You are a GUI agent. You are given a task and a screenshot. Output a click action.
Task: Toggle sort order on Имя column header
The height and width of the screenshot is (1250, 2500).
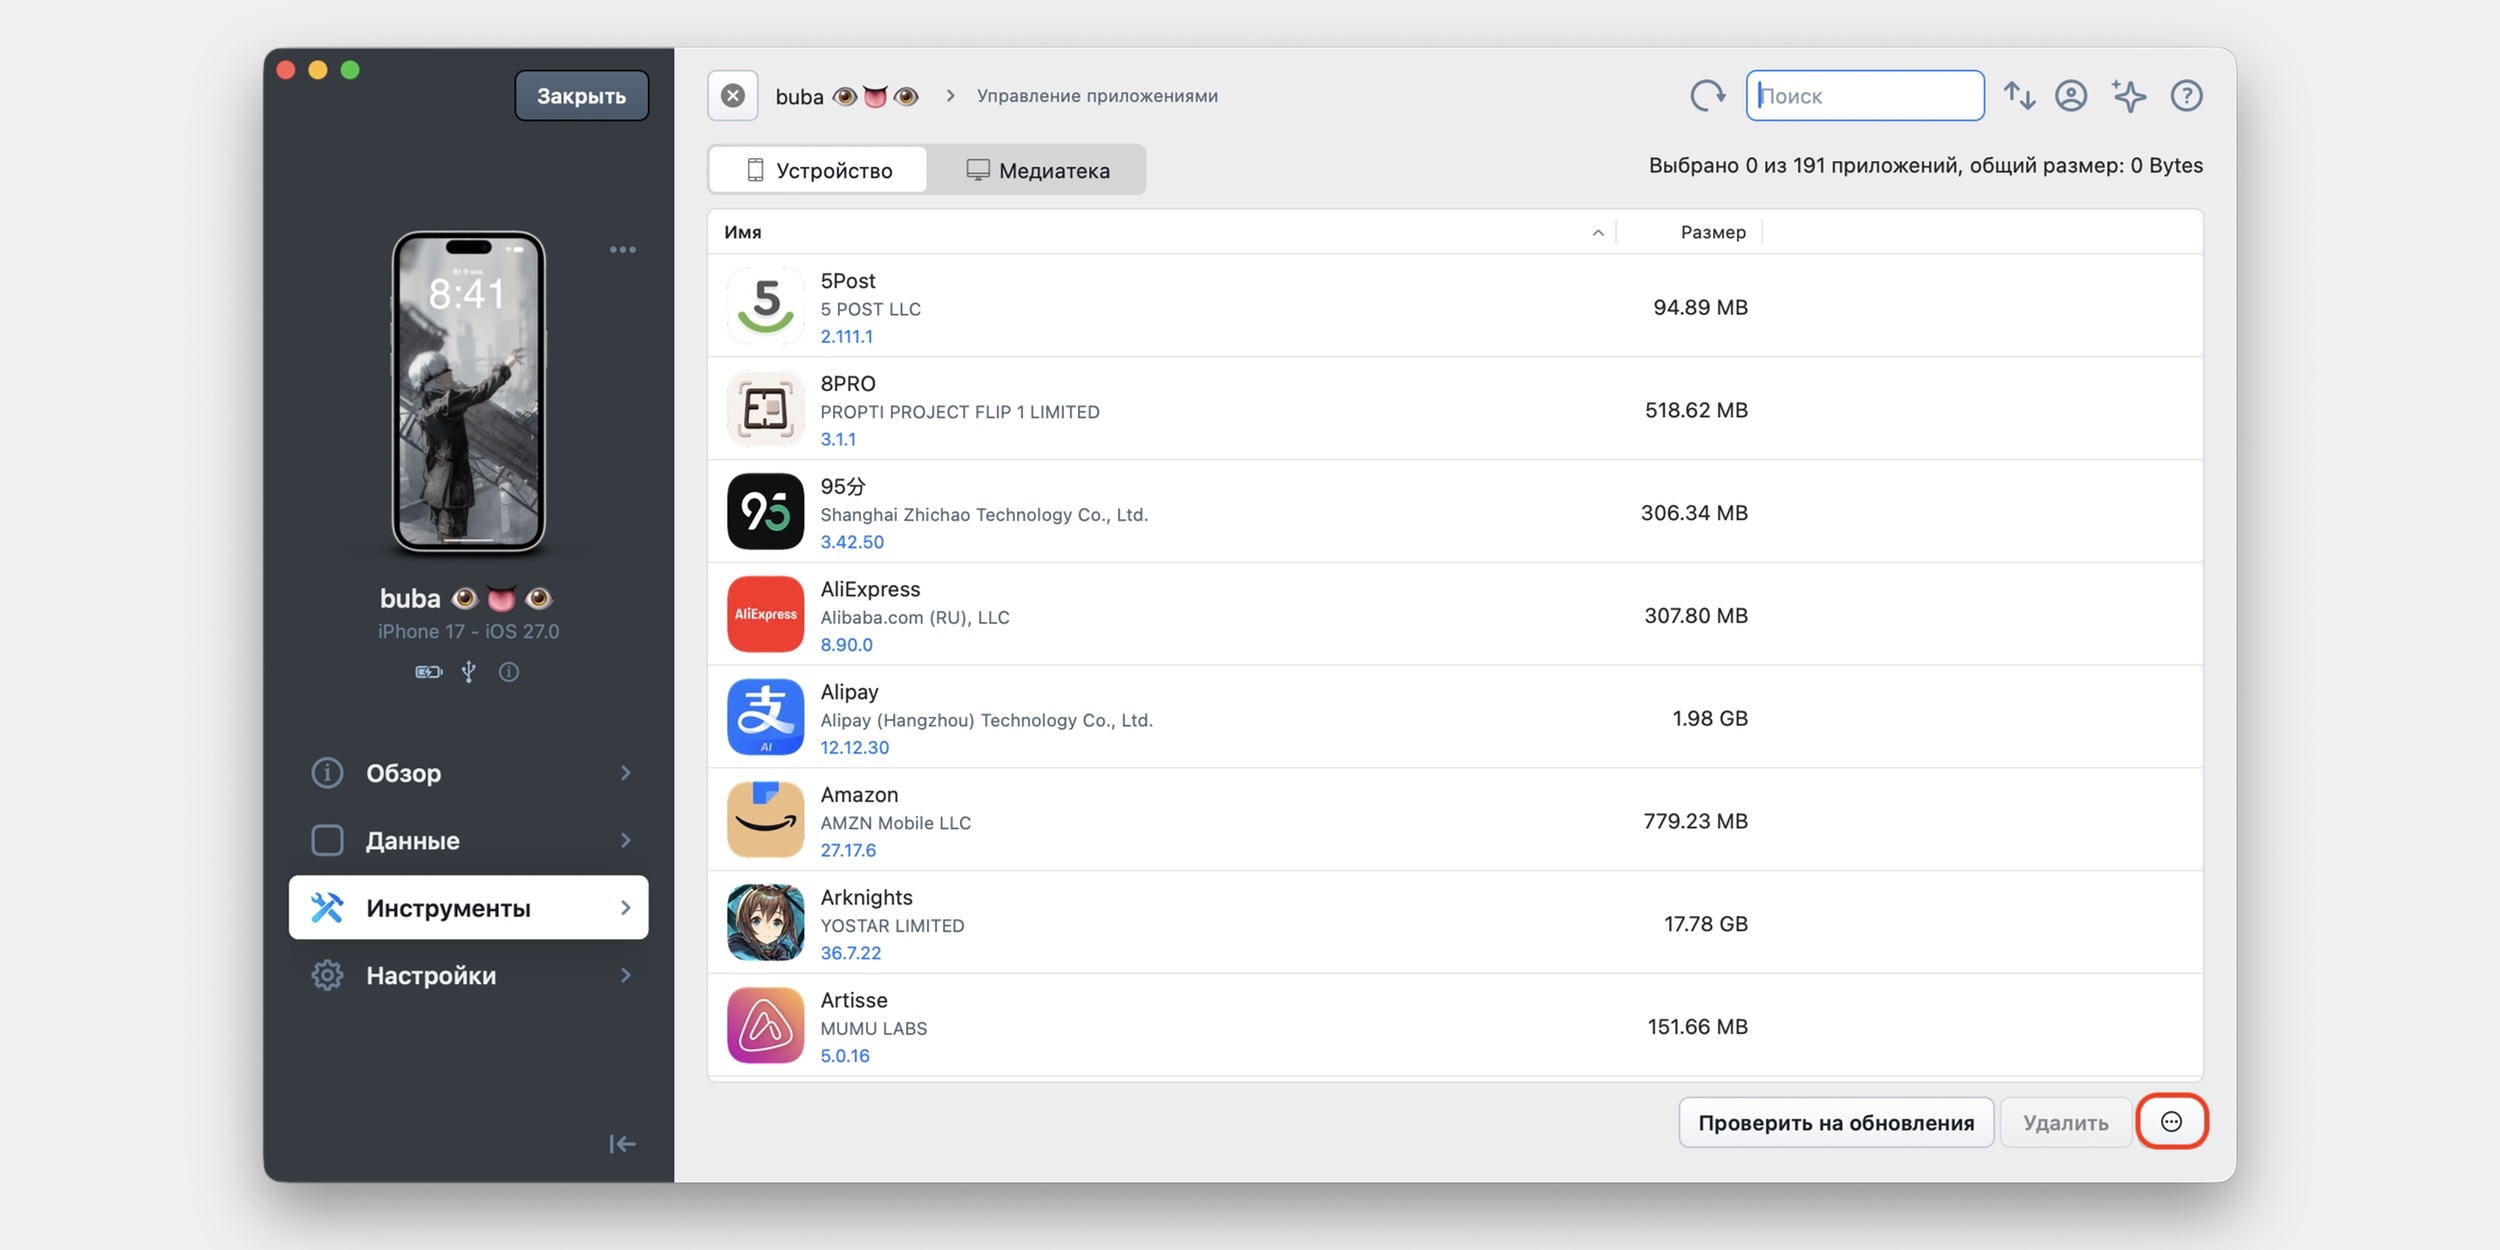click(x=1162, y=232)
